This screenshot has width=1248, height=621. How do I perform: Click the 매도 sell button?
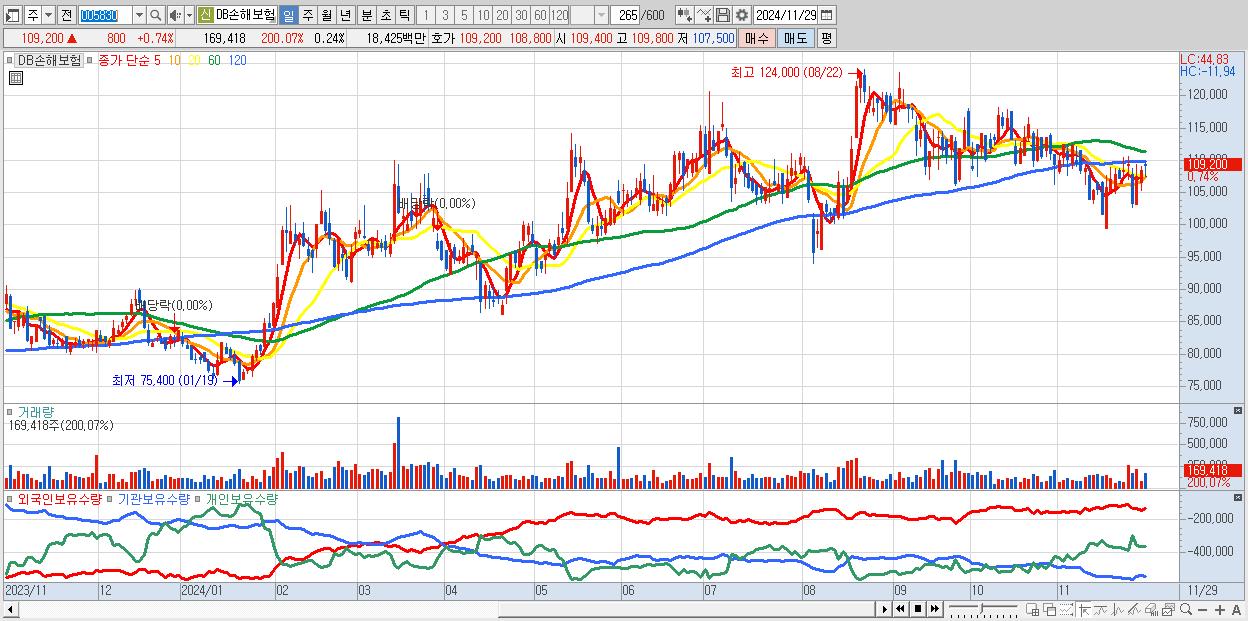(796, 38)
